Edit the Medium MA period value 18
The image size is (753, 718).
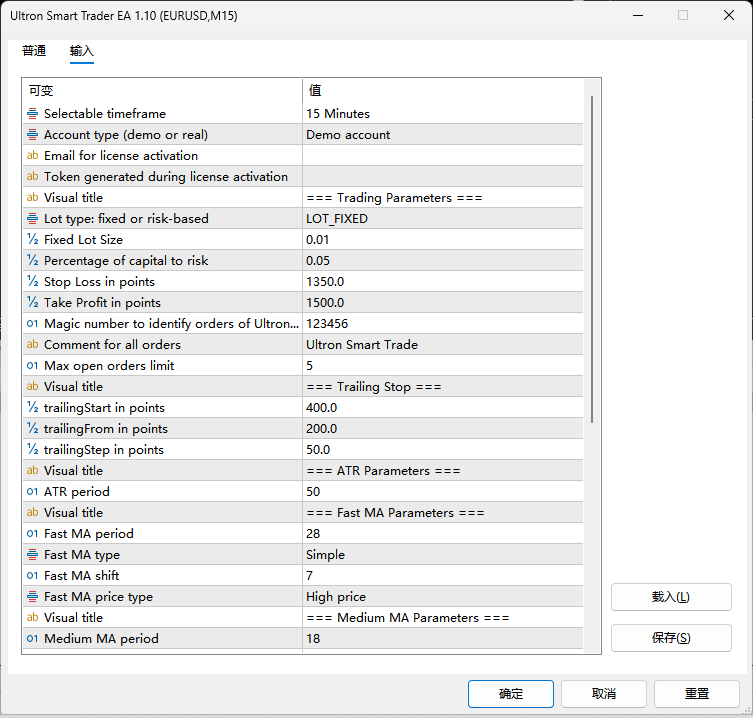pyautogui.click(x=443, y=639)
